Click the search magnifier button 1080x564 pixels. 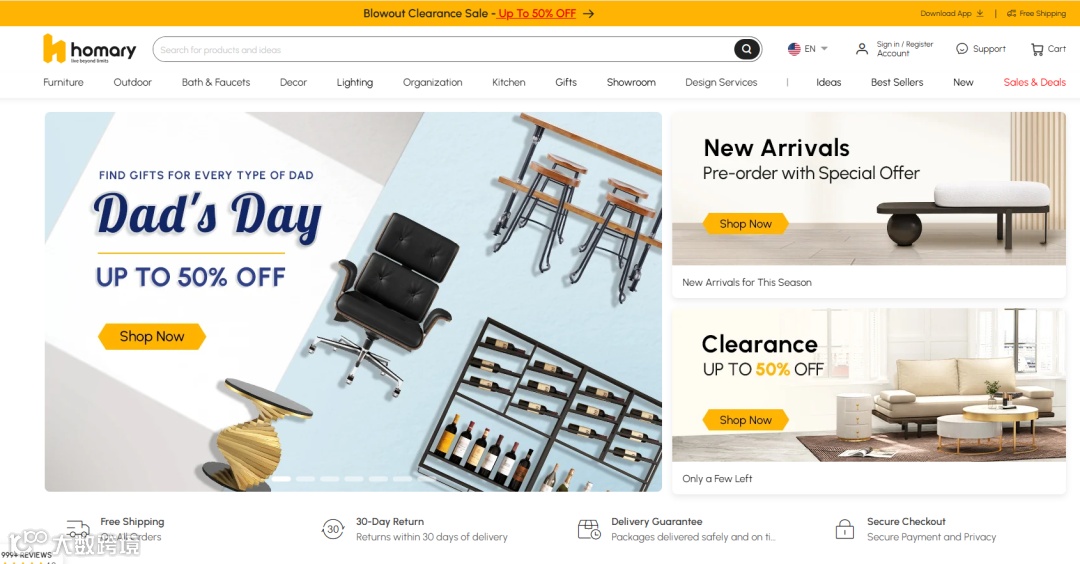747,49
